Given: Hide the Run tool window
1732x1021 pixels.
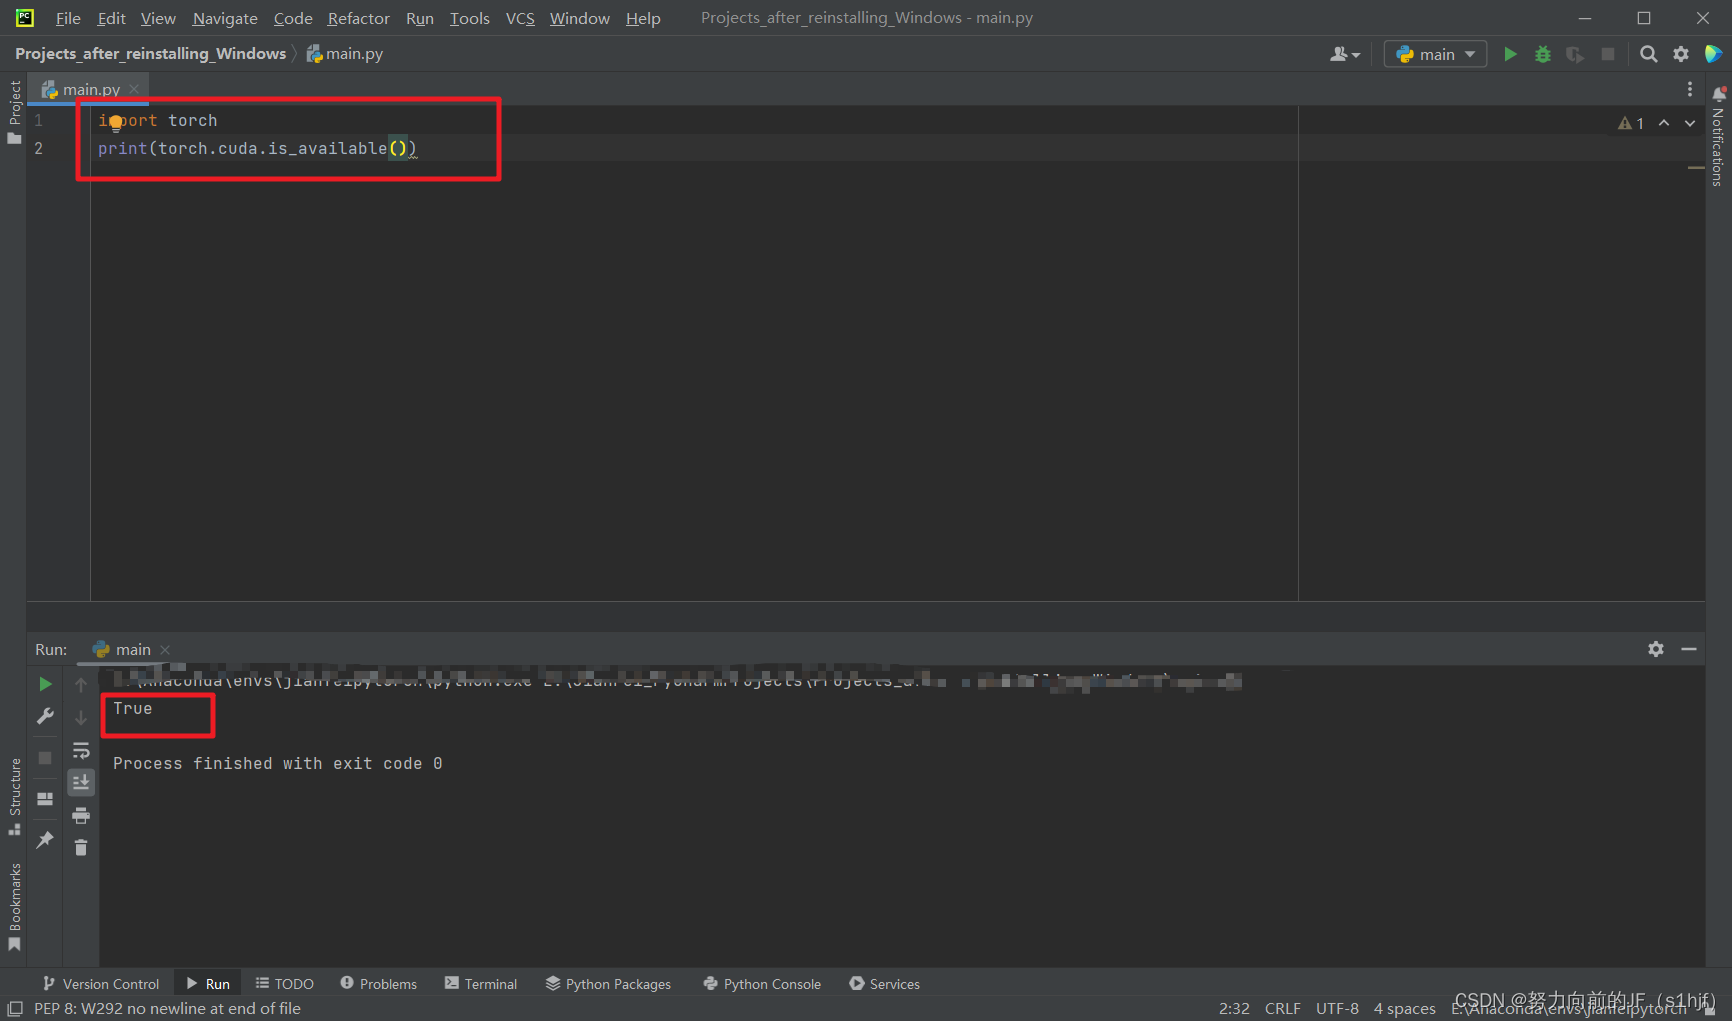Looking at the screenshot, I should point(1689,649).
